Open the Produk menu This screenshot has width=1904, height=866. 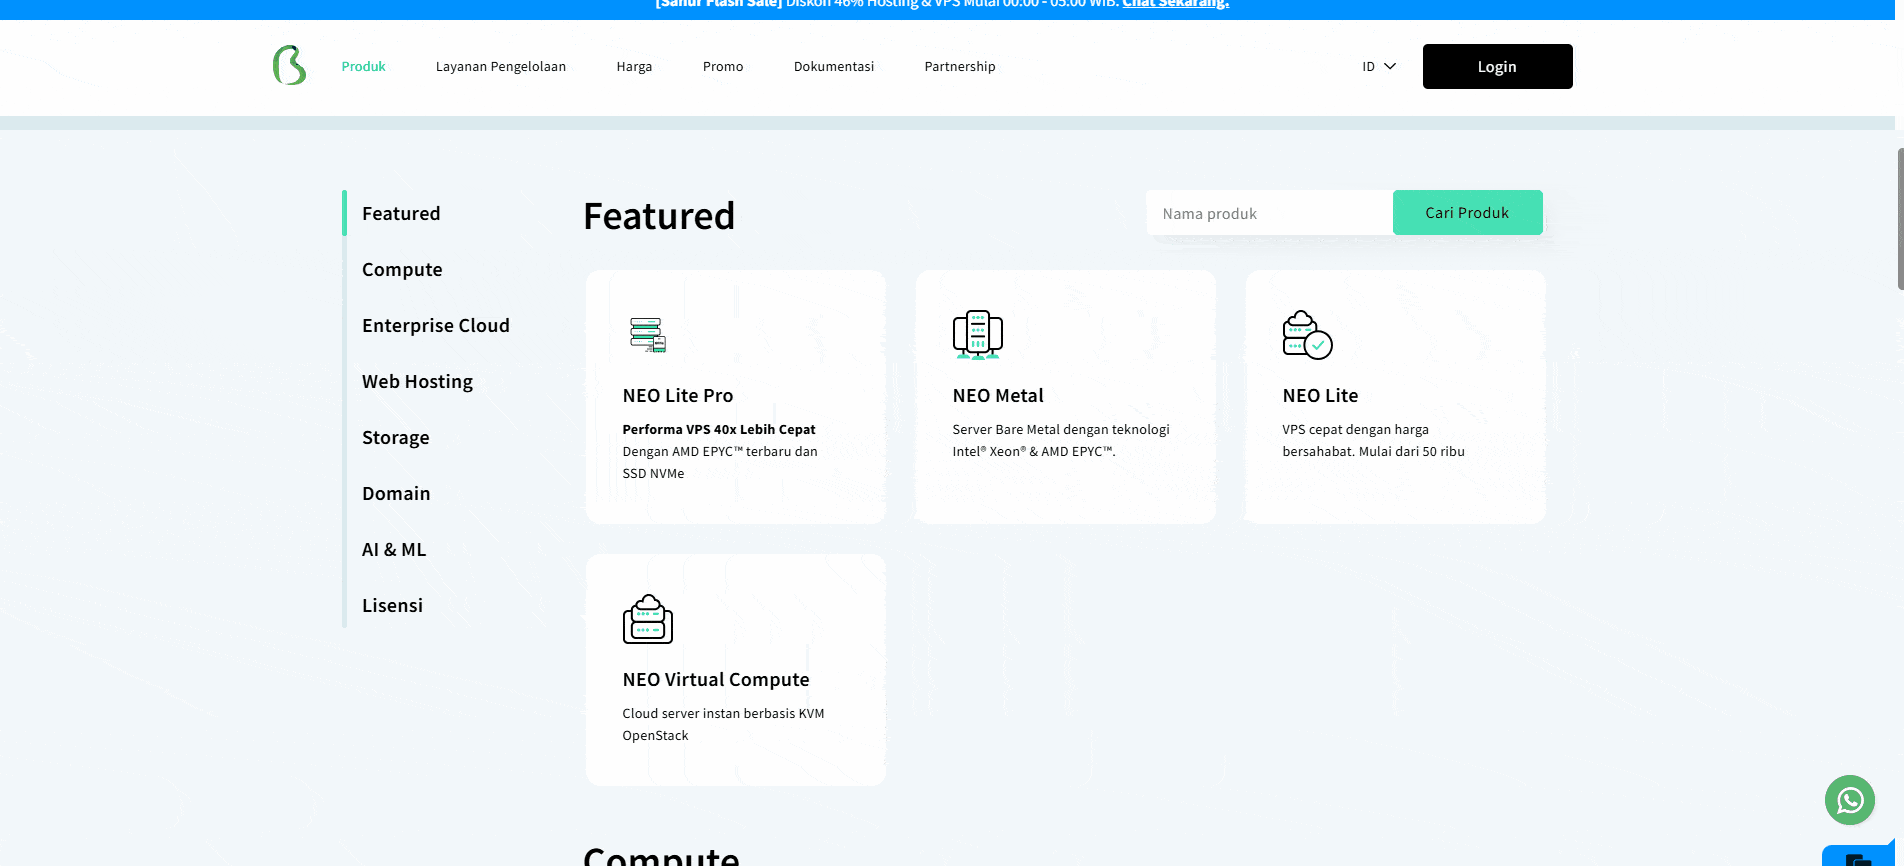pos(363,67)
